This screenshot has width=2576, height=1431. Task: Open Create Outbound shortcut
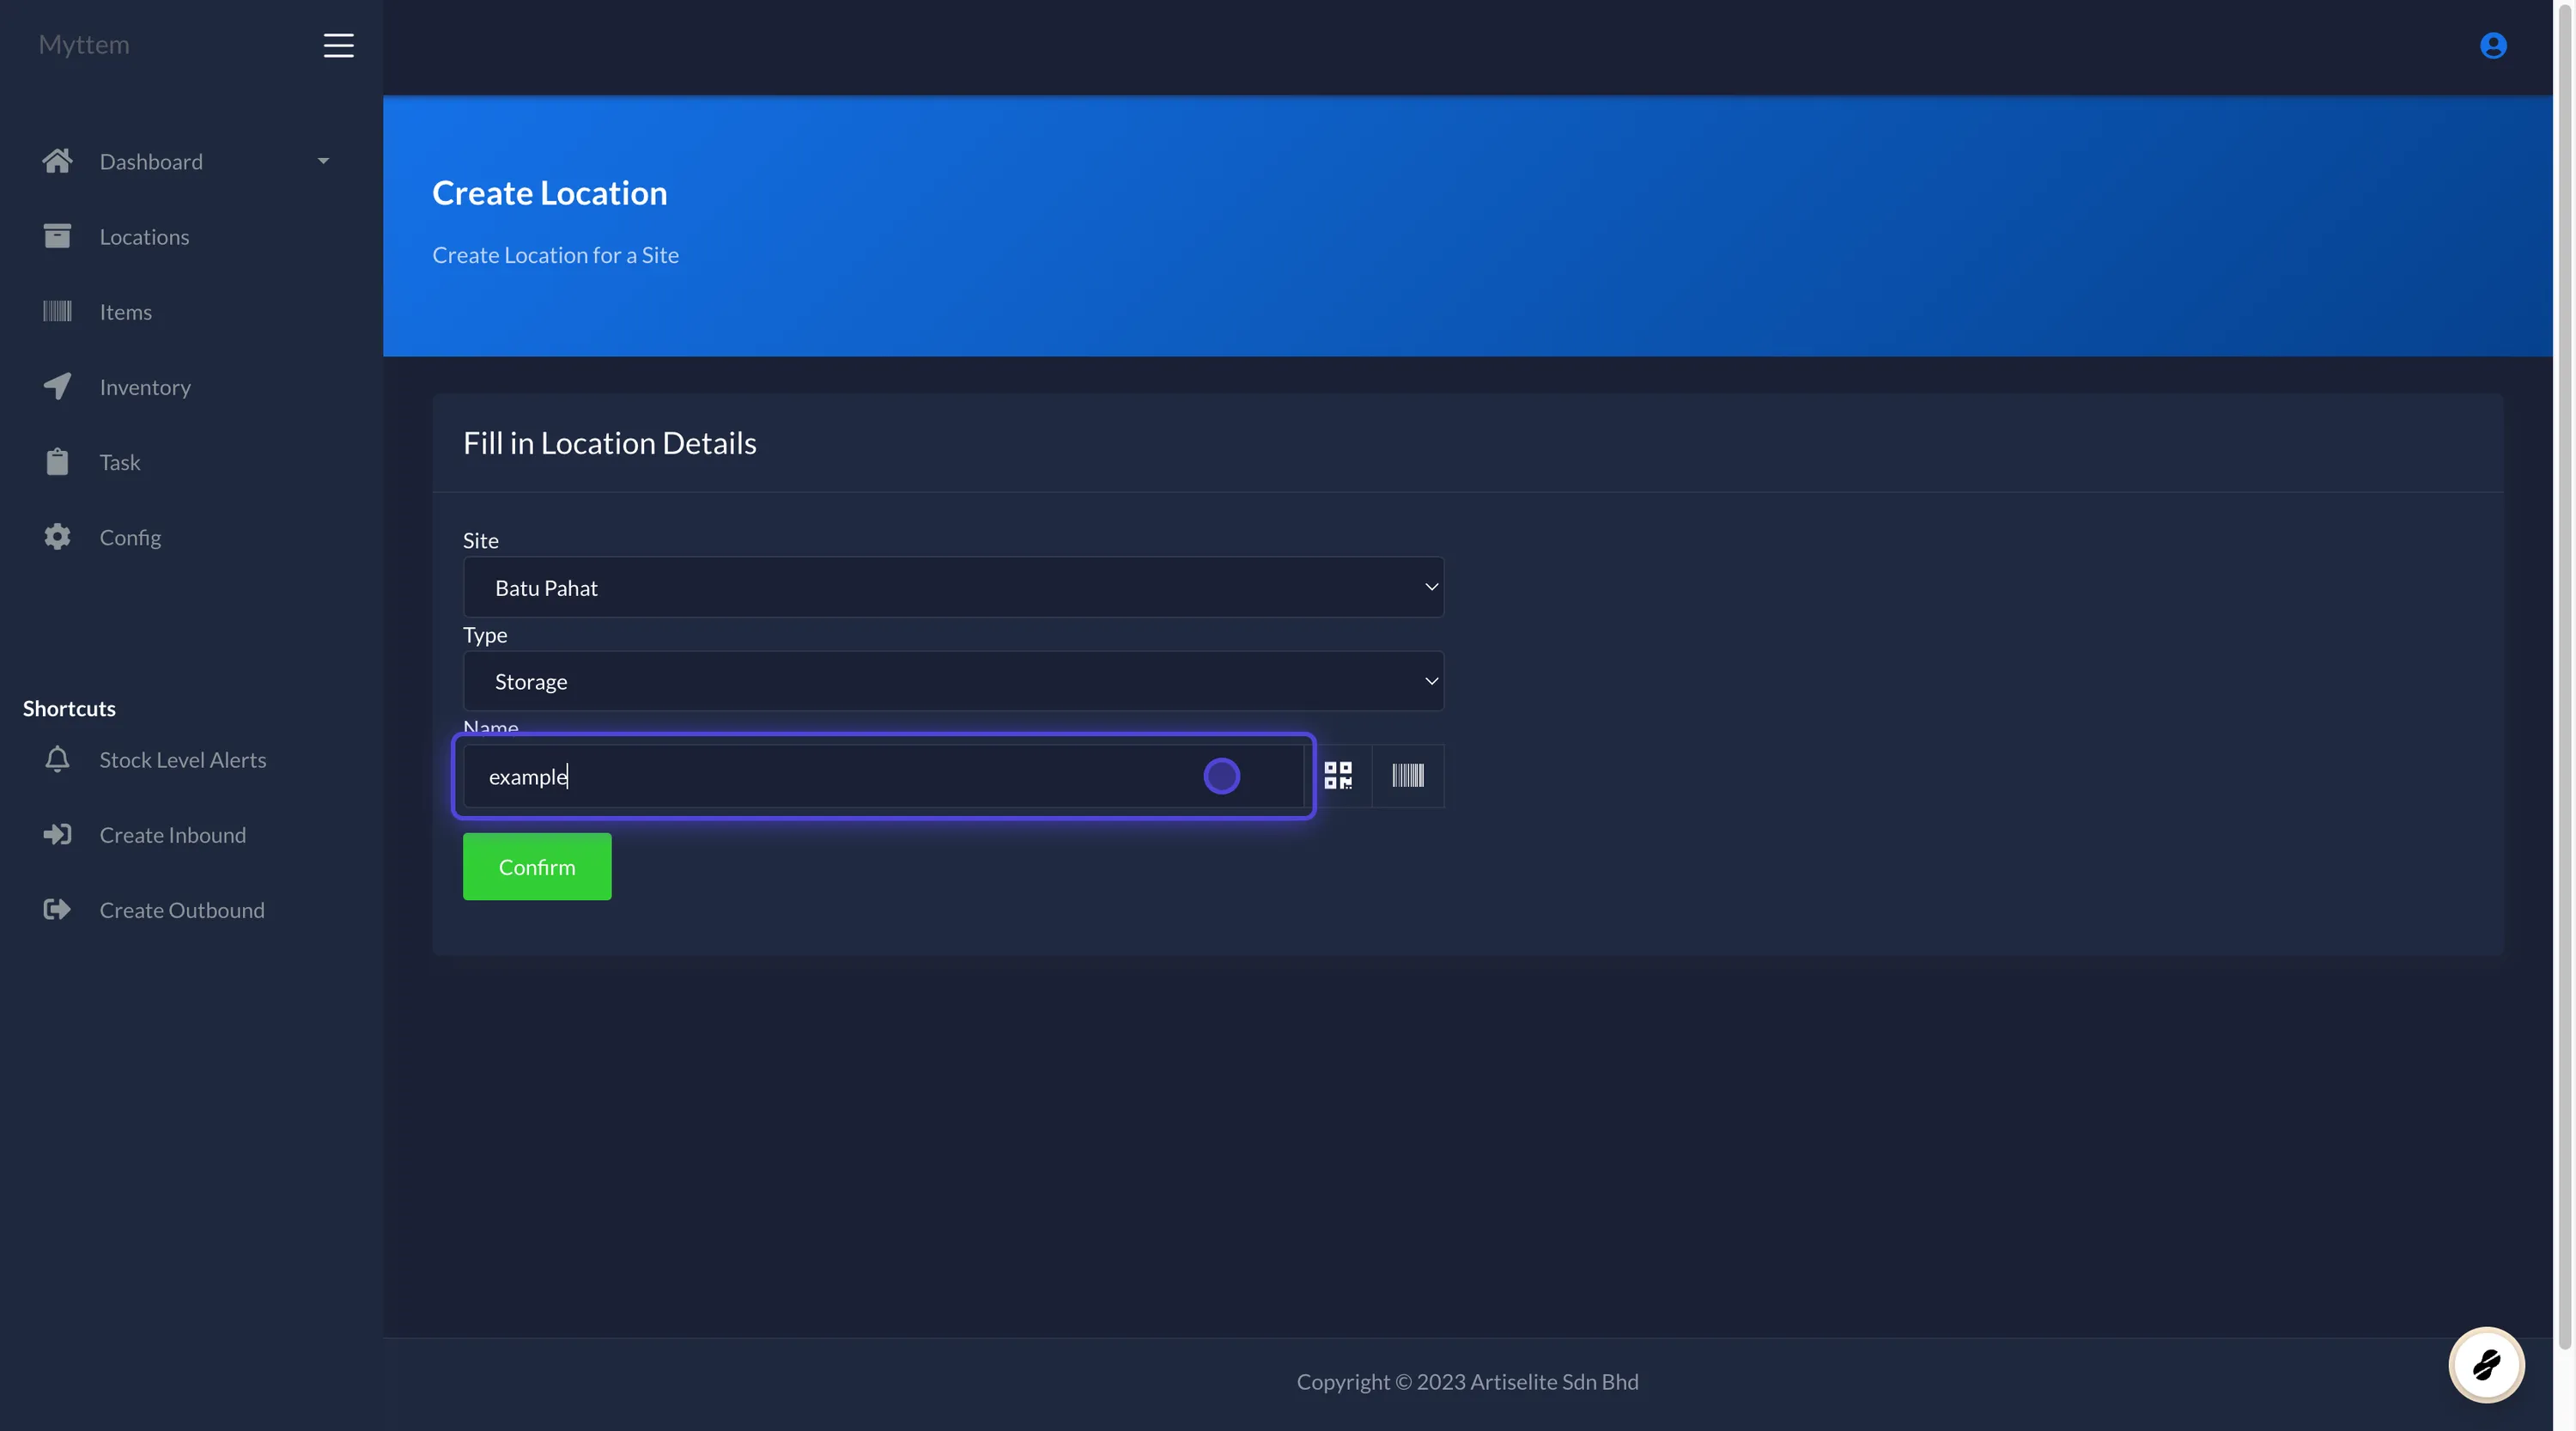[182, 910]
